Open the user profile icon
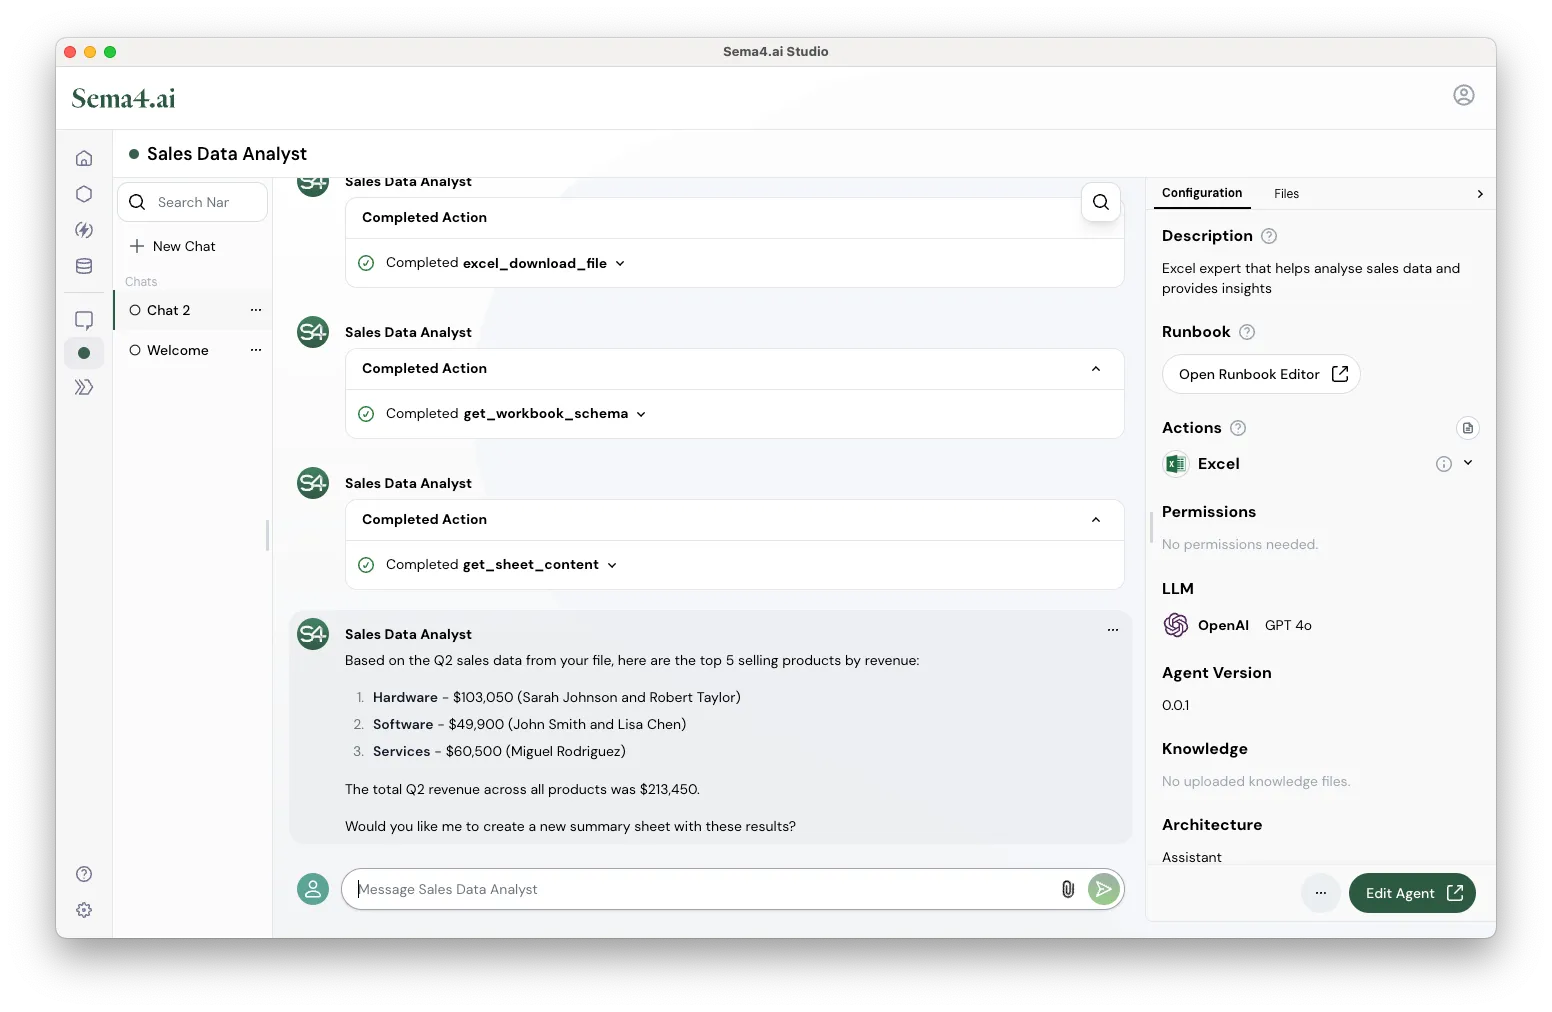Image resolution: width=1552 pixels, height=1012 pixels. click(x=1463, y=95)
